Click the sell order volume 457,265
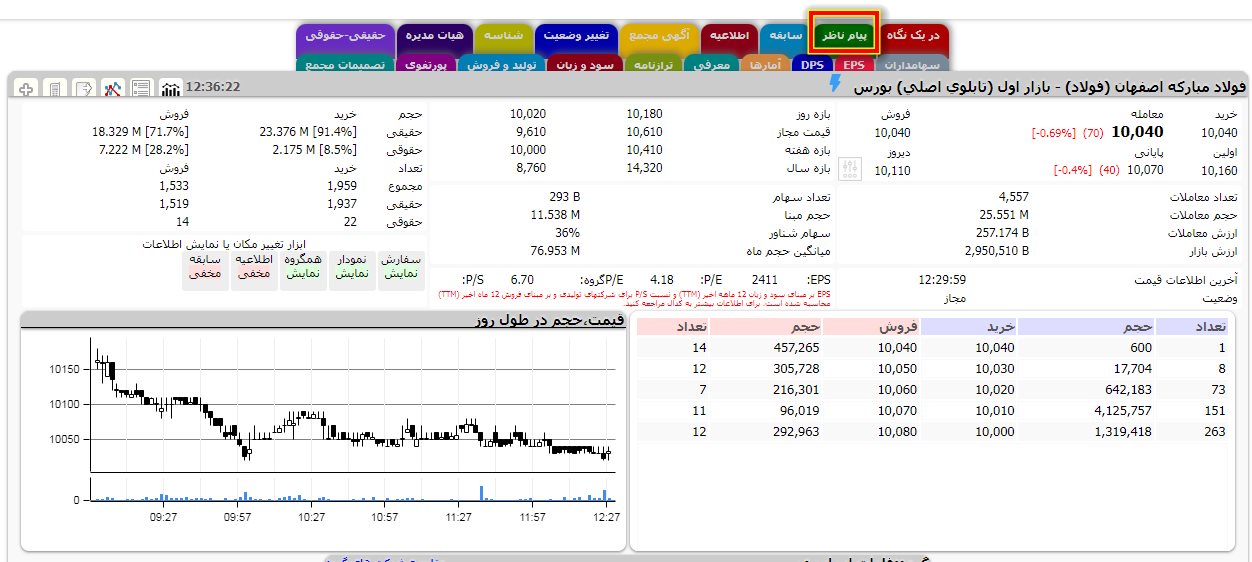Screen dimensions: 1252x562 click(x=796, y=348)
